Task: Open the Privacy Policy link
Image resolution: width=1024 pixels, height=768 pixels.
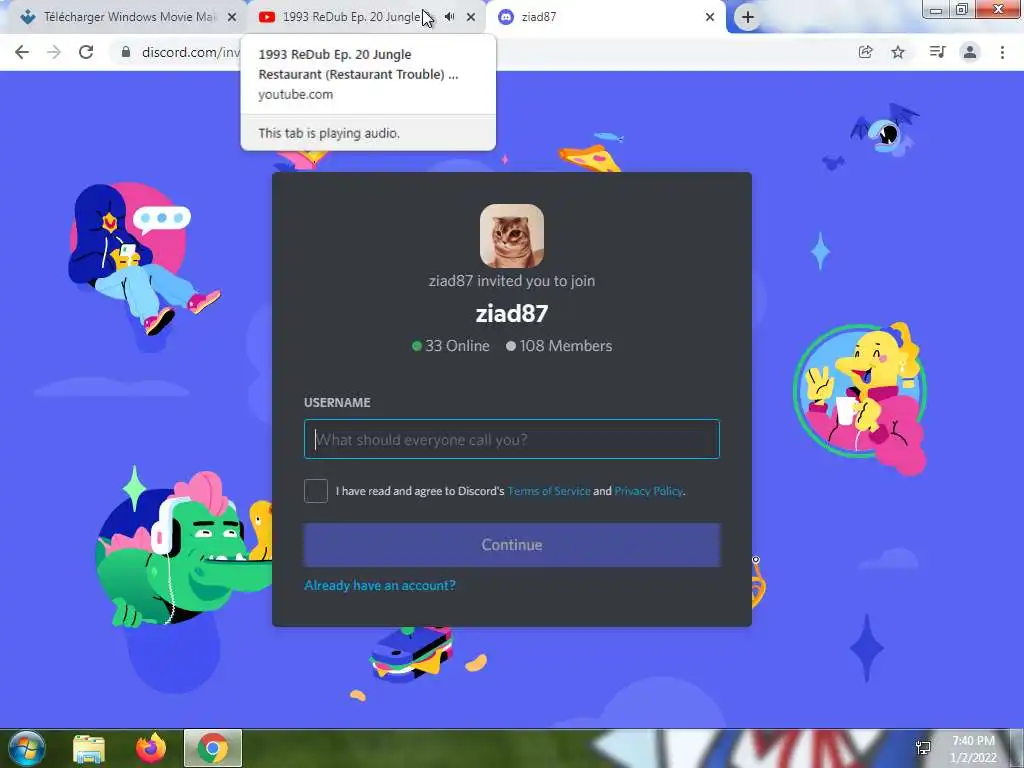Action: pyautogui.click(x=648, y=491)
